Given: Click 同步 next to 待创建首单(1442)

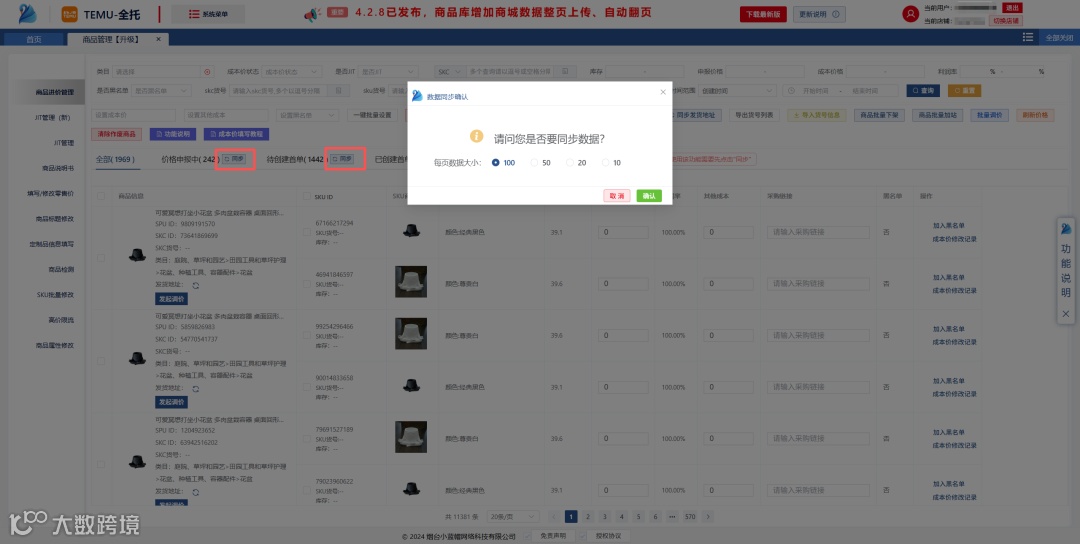Looking at the screenshot, I should [x=344, y=159].
